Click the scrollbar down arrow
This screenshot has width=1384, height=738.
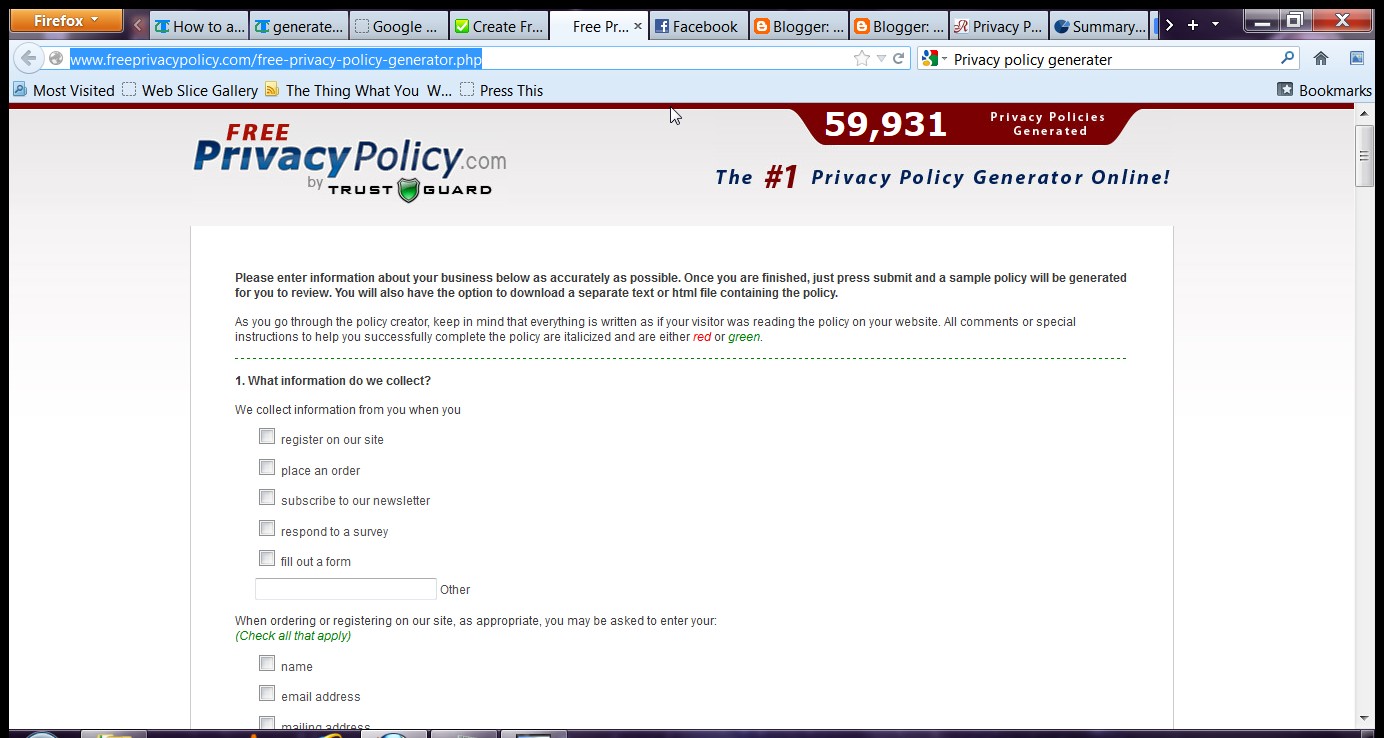tap(1364, 718)
